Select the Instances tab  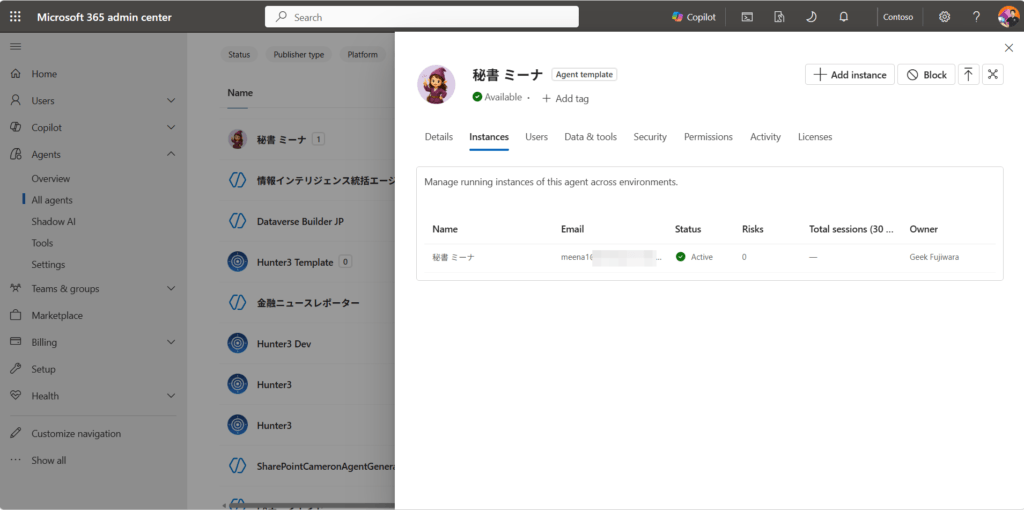point(489,137)
